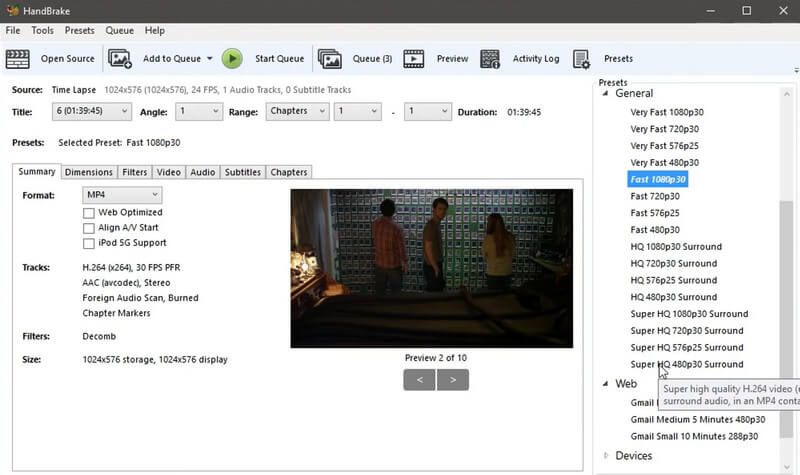Go to the previous preview image

click(x=419, y=380)
